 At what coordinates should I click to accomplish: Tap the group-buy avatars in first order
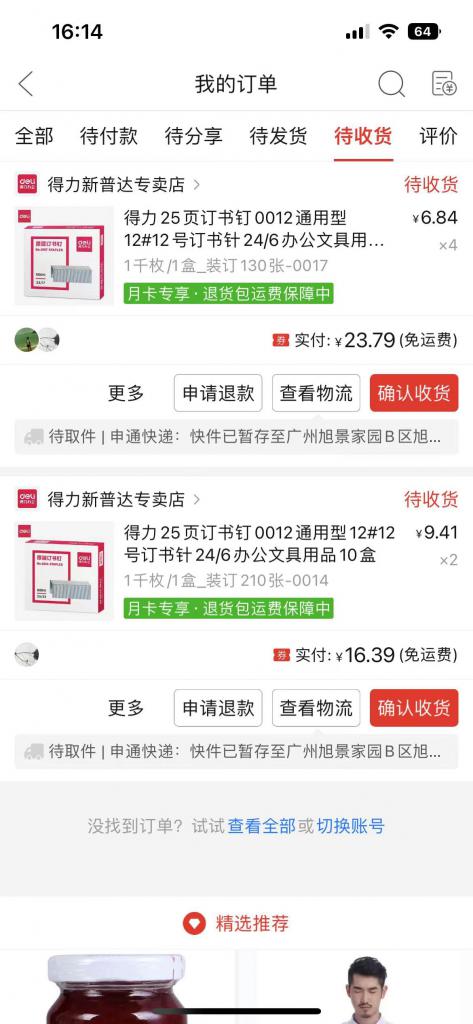[x=37, y=340]
